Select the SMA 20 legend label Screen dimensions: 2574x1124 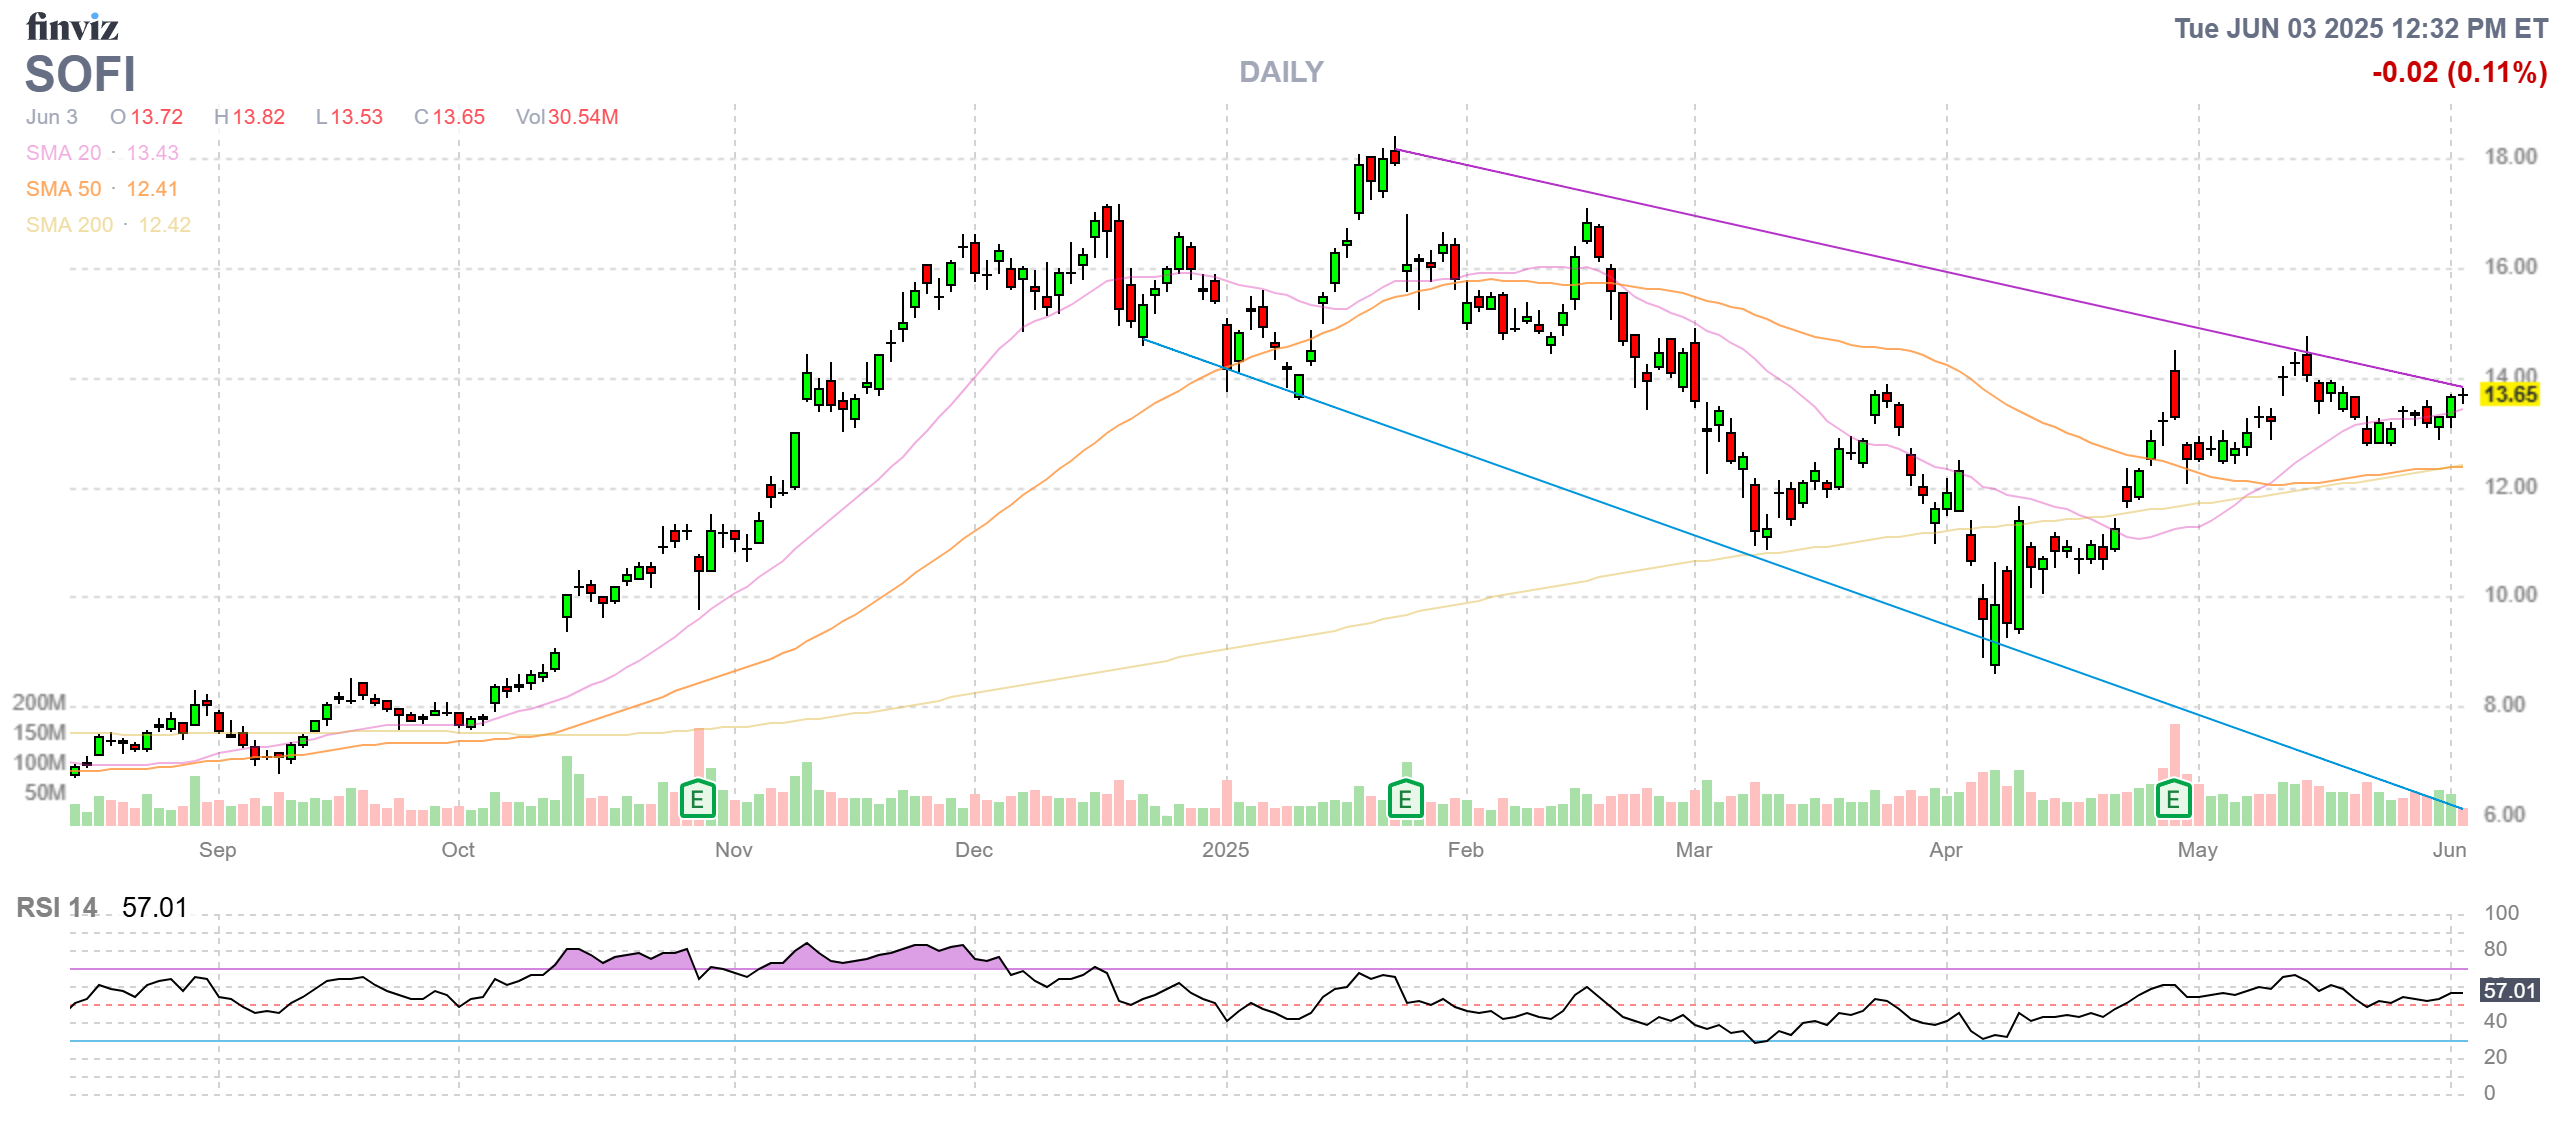pyautogui.click(x=63, y=153)
